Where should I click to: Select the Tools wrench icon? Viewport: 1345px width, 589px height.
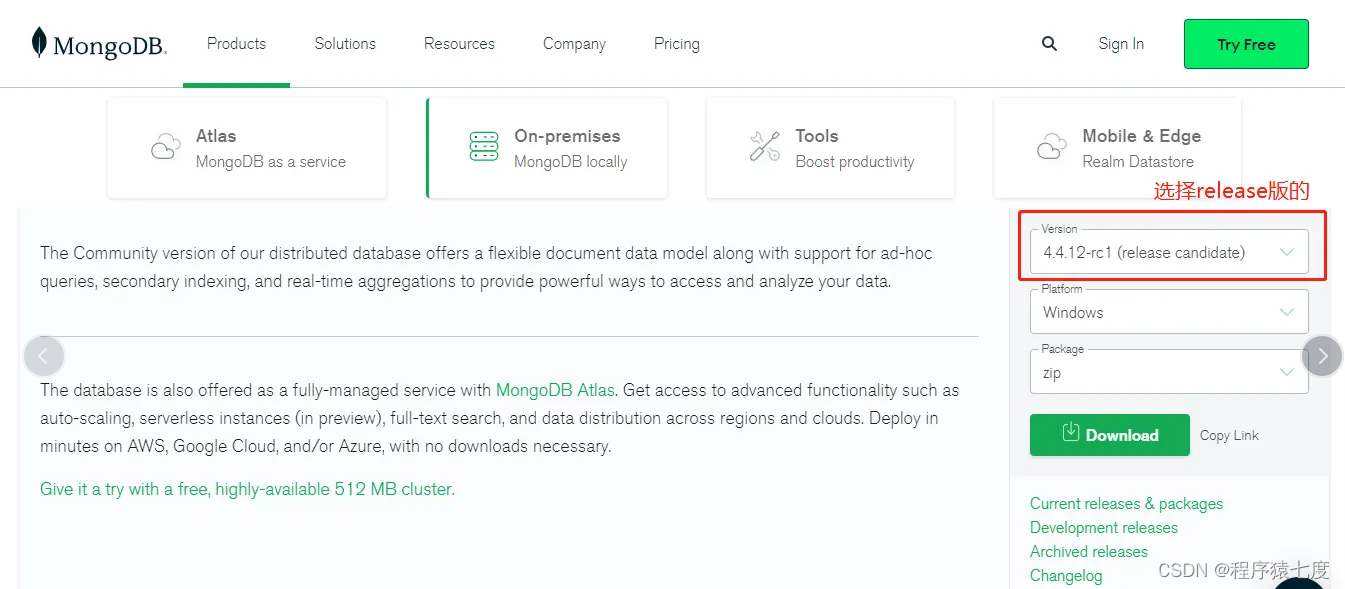764,146
